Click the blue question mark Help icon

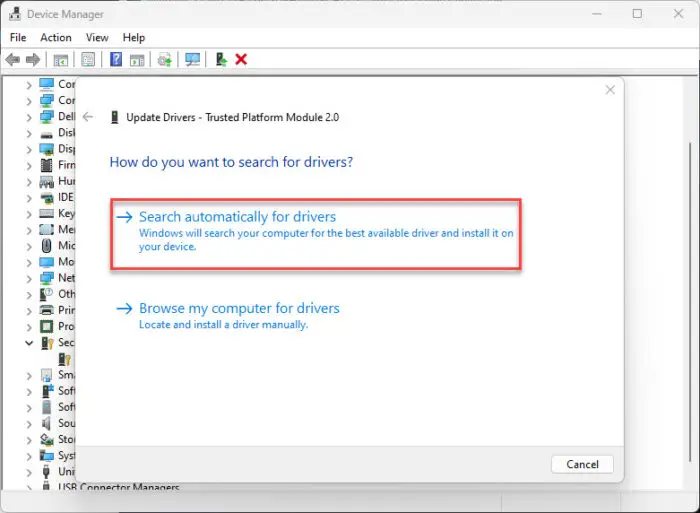[116, 60]
